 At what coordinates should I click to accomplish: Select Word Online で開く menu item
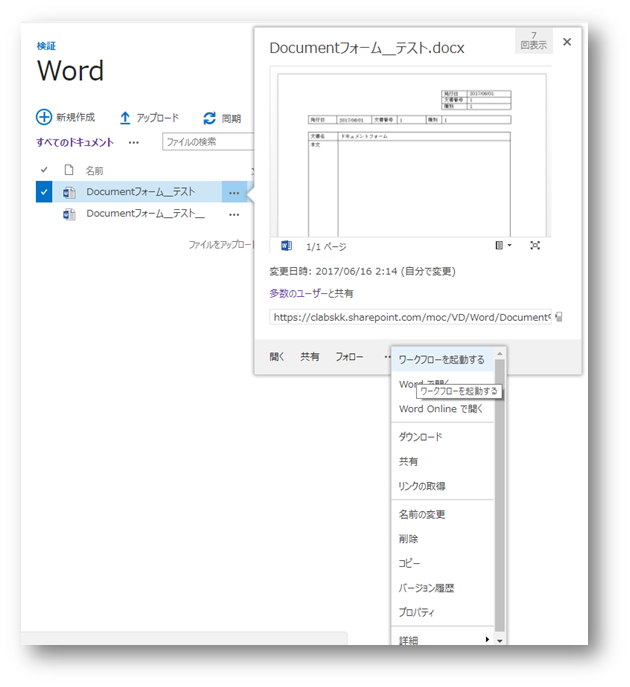coord(442,409)
